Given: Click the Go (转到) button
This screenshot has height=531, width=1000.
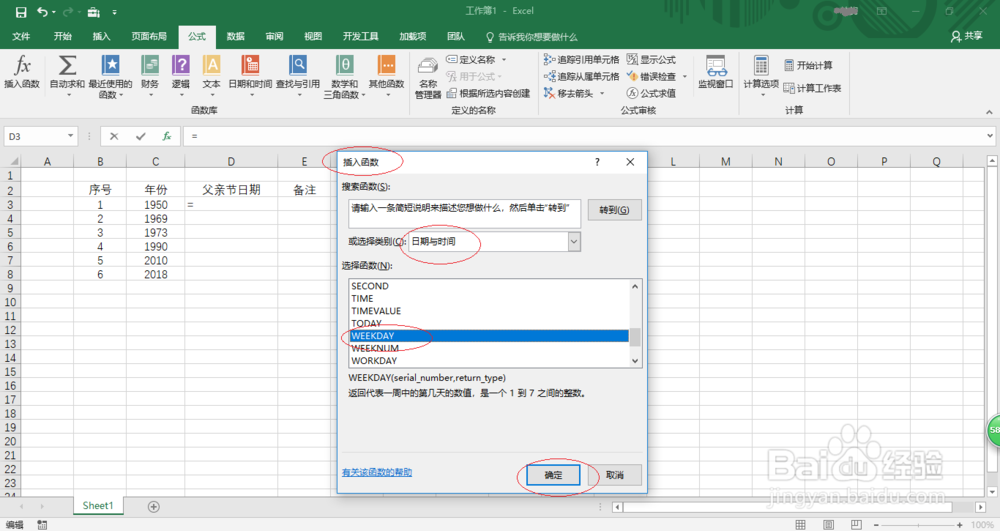Looking at the screenshot, I should click(614, 210).
